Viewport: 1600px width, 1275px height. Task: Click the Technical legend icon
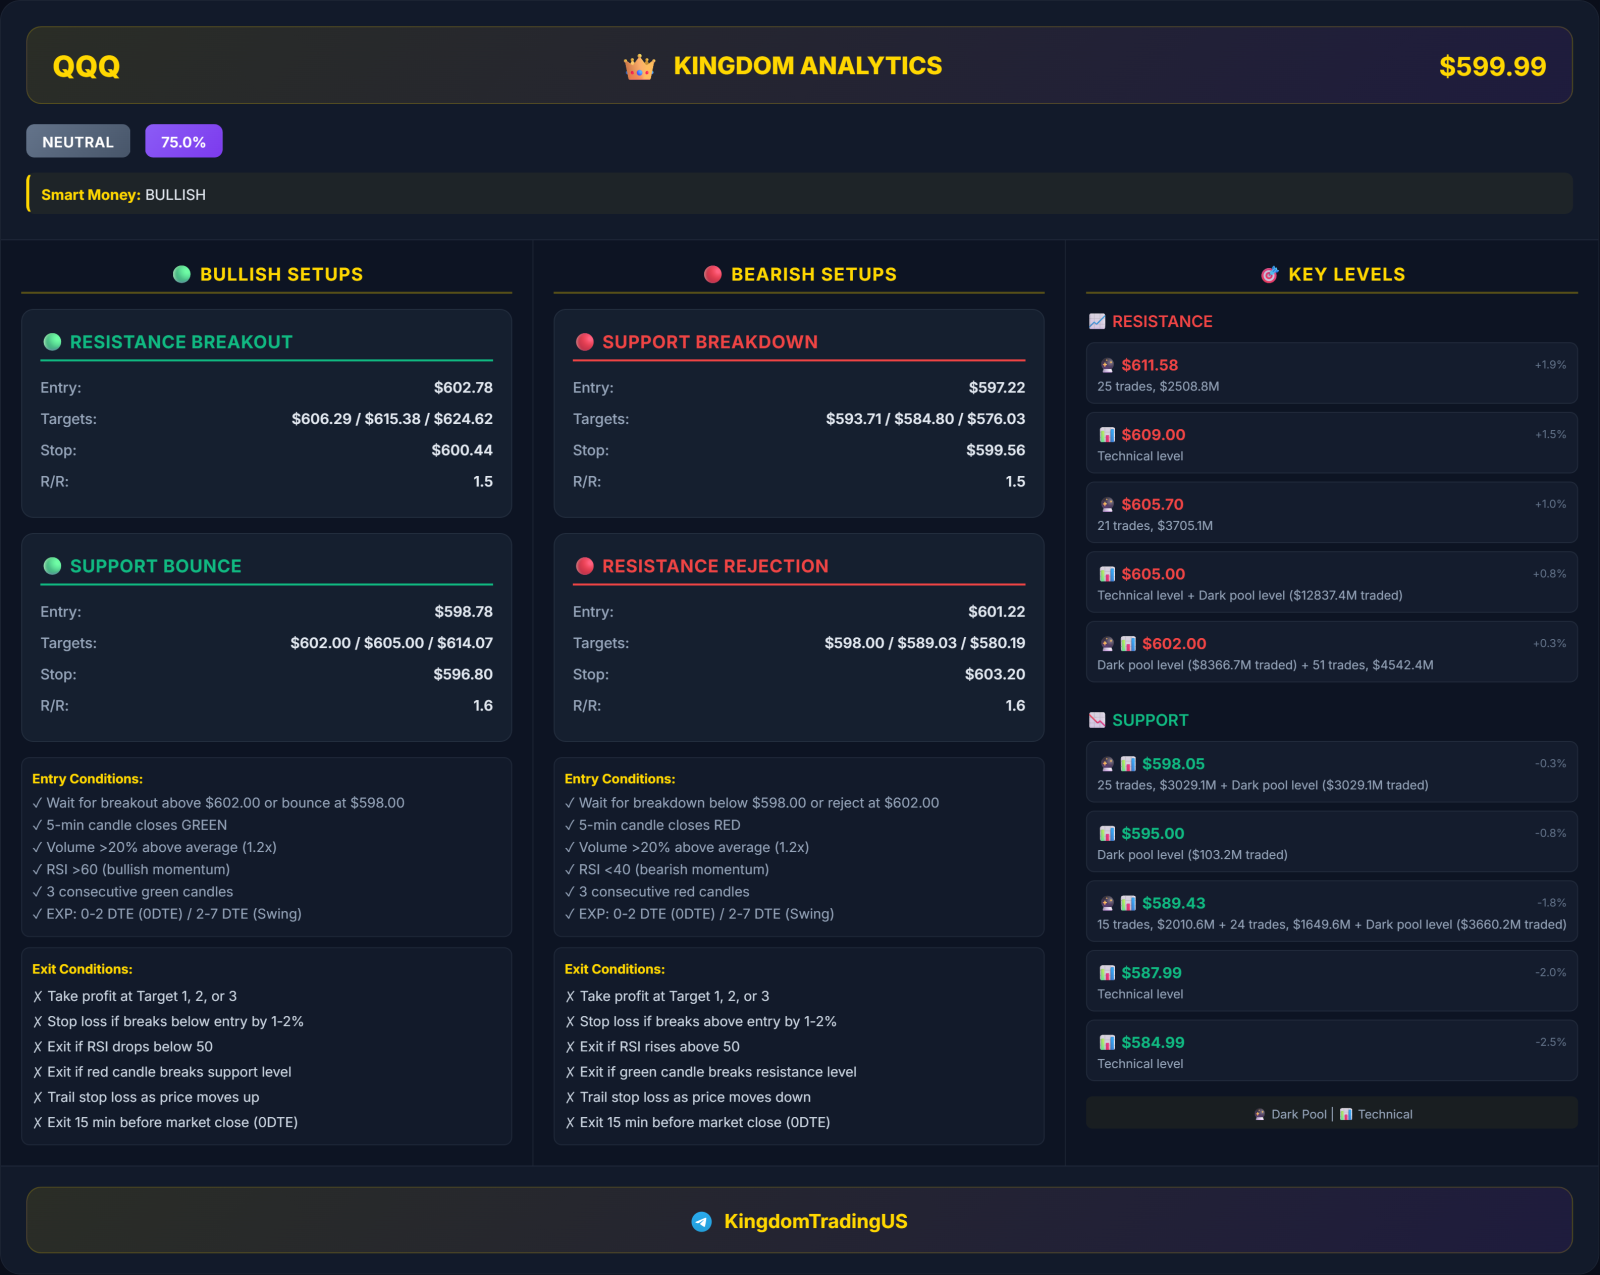point(1346,1114)
